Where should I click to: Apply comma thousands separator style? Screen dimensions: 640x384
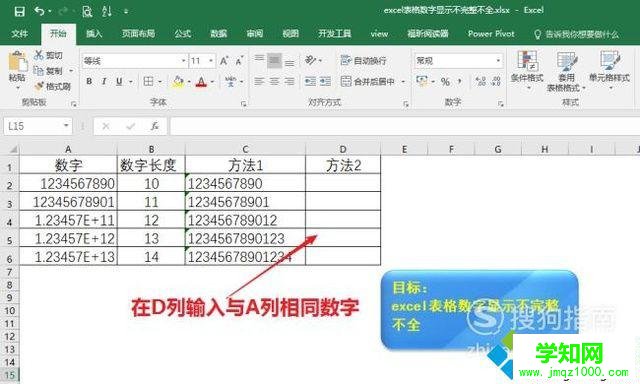coord(460,82)
